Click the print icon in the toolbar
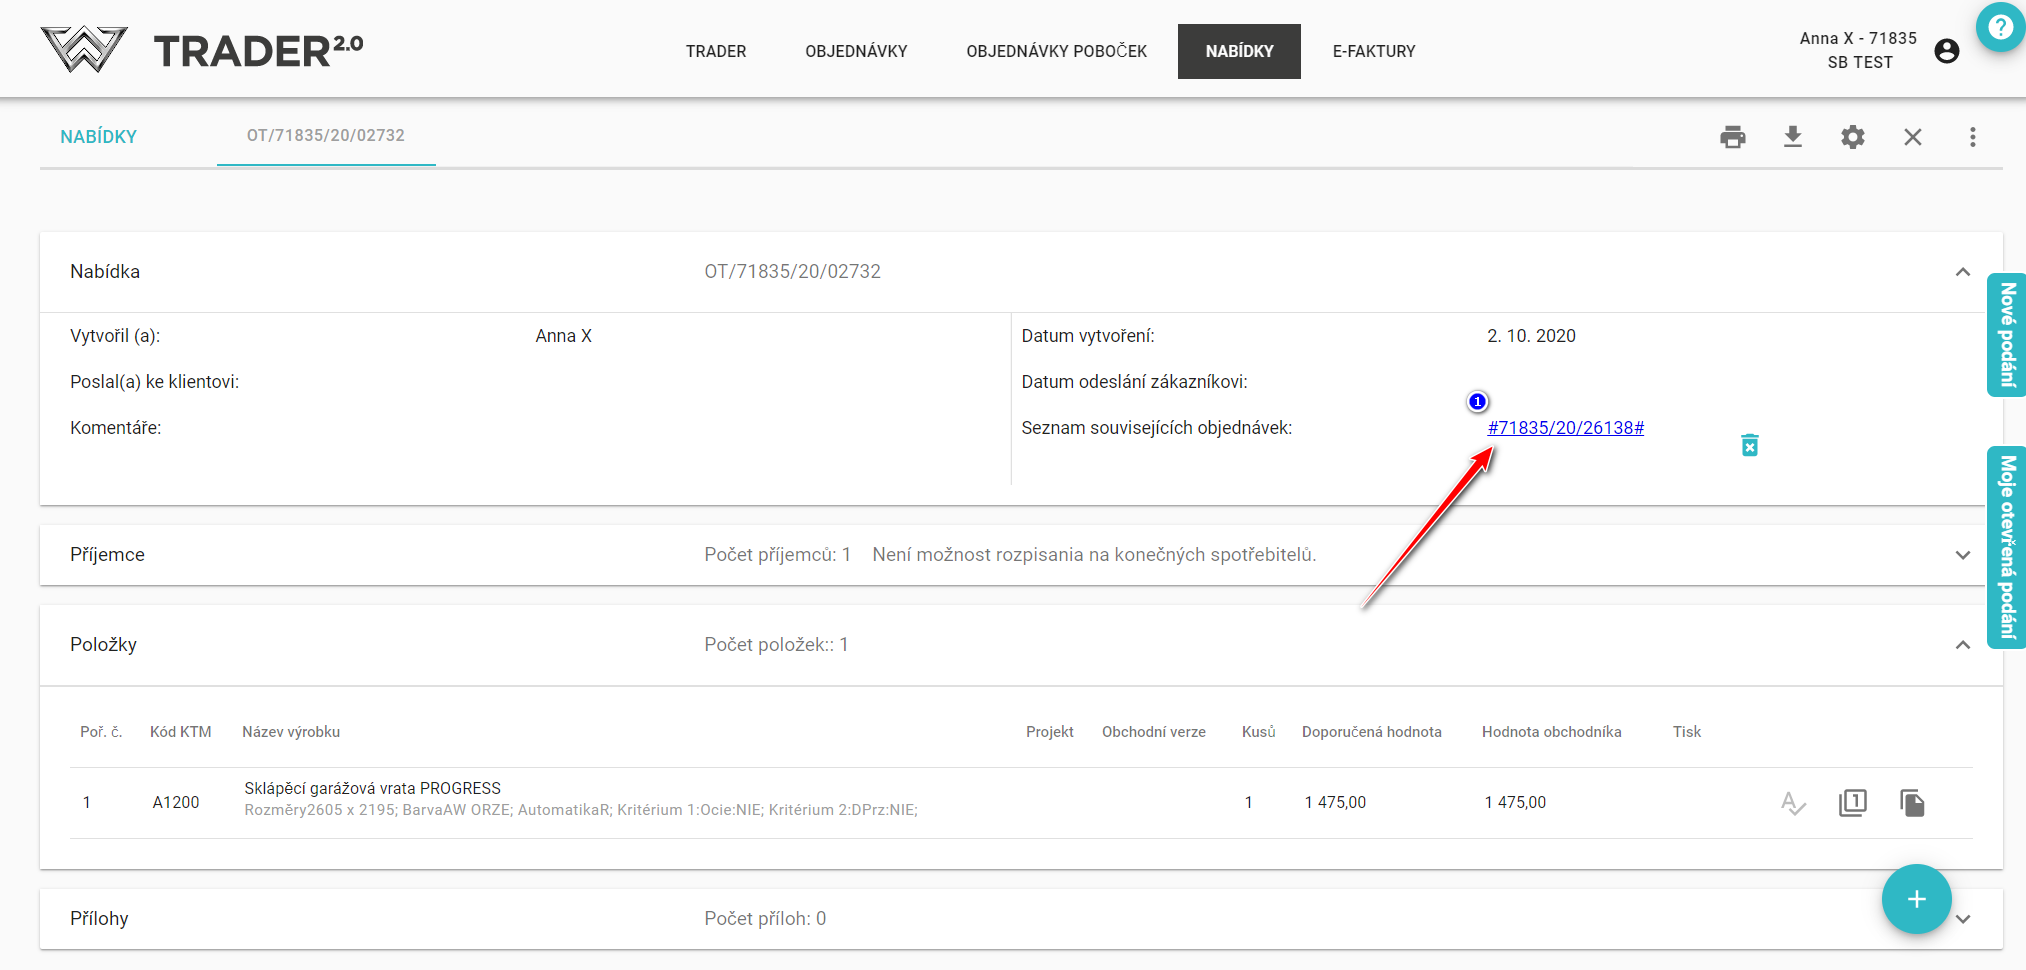The width and height of the screenshot is (2026, 970). point(1732,137)
